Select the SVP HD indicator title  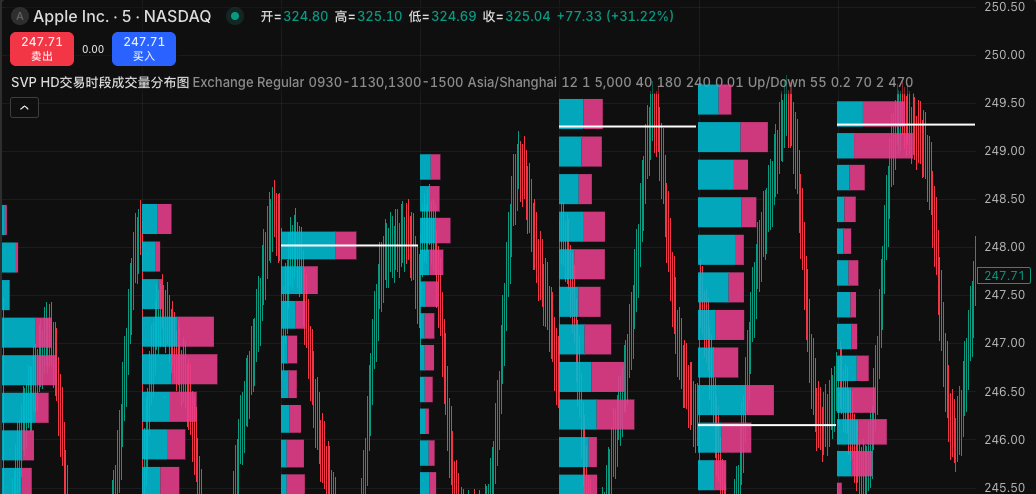click(x=100, y=83)
